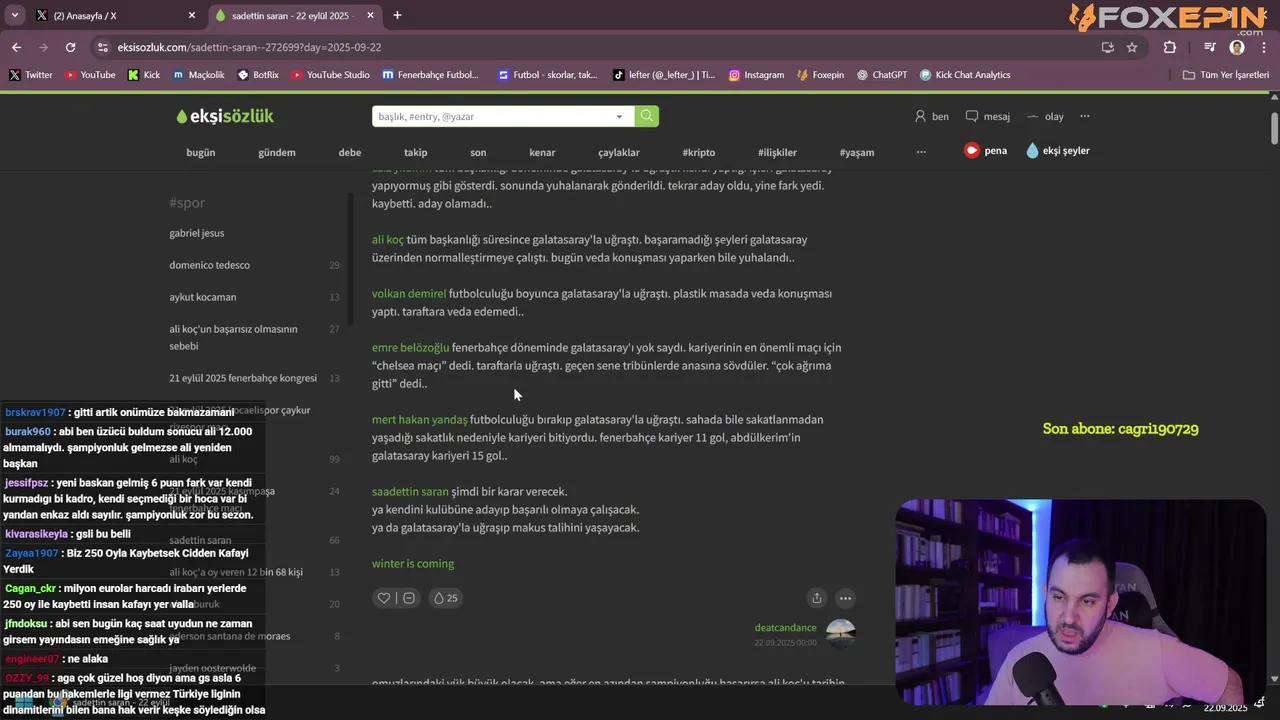Screen dimensions: 1280x720
Task: Open the Chrome profile avatar
Action: point(1237,47)
